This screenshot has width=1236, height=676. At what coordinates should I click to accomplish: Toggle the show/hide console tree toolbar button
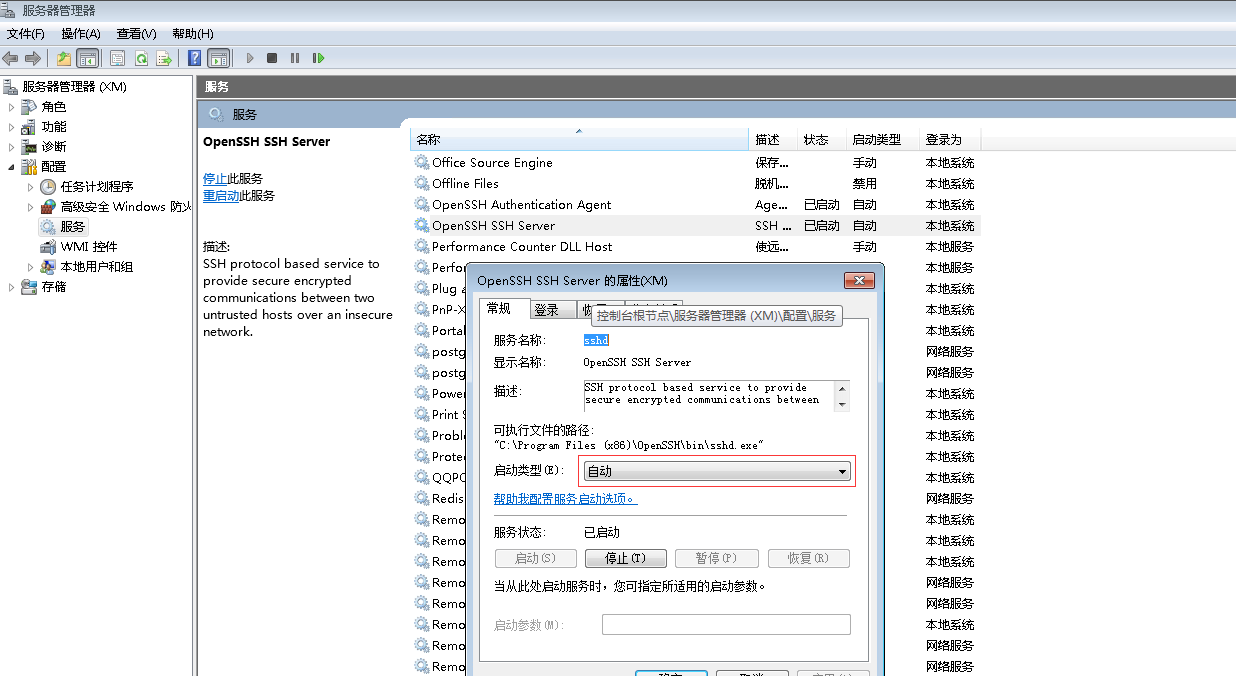click(87, 58)
